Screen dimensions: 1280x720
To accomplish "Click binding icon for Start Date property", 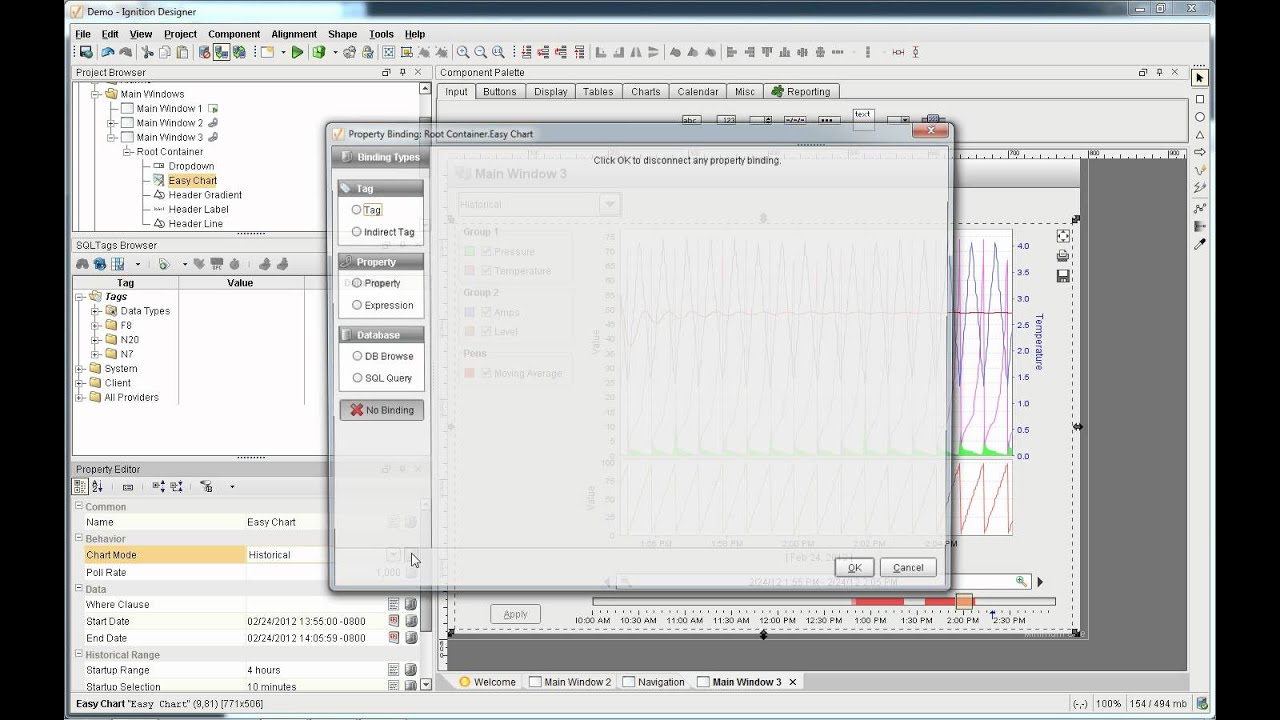I will coord(411,621).
